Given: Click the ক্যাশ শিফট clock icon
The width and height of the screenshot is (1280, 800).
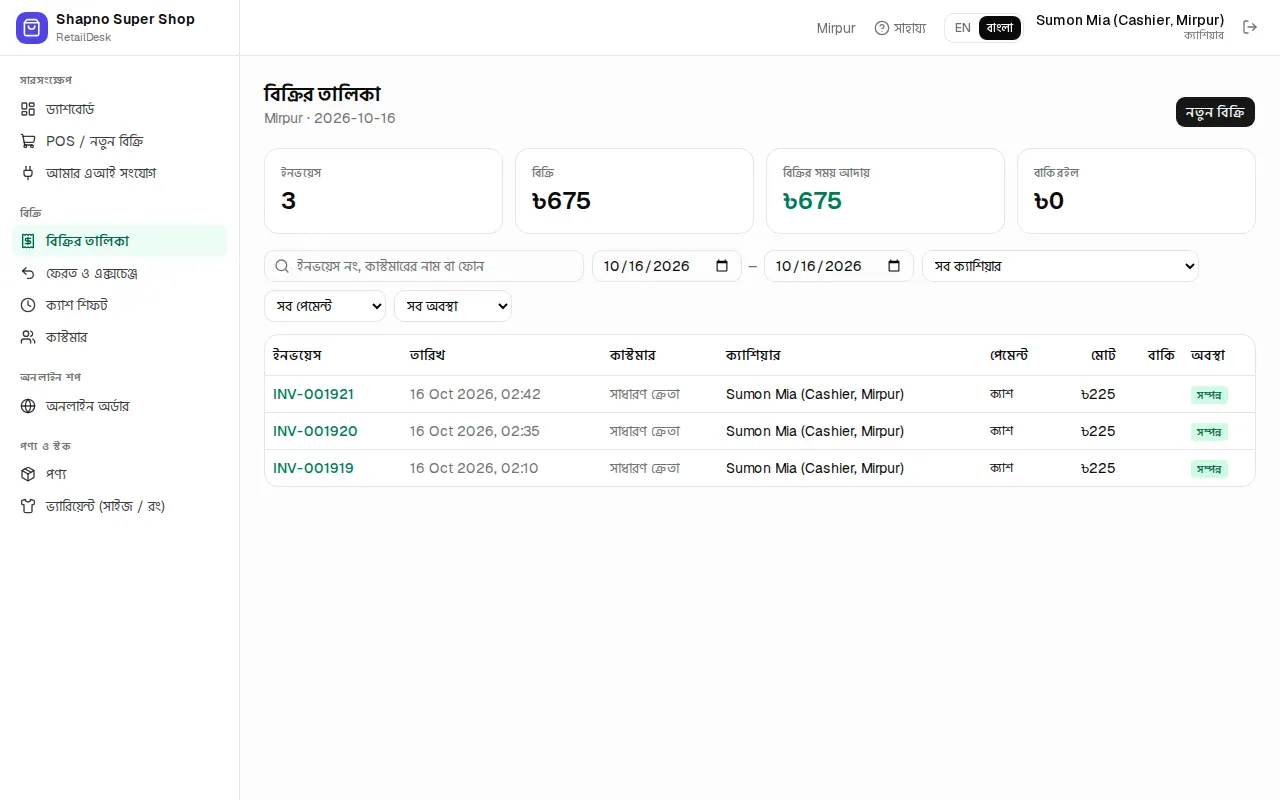Looking at the screenshot, I should coord(28,305).
